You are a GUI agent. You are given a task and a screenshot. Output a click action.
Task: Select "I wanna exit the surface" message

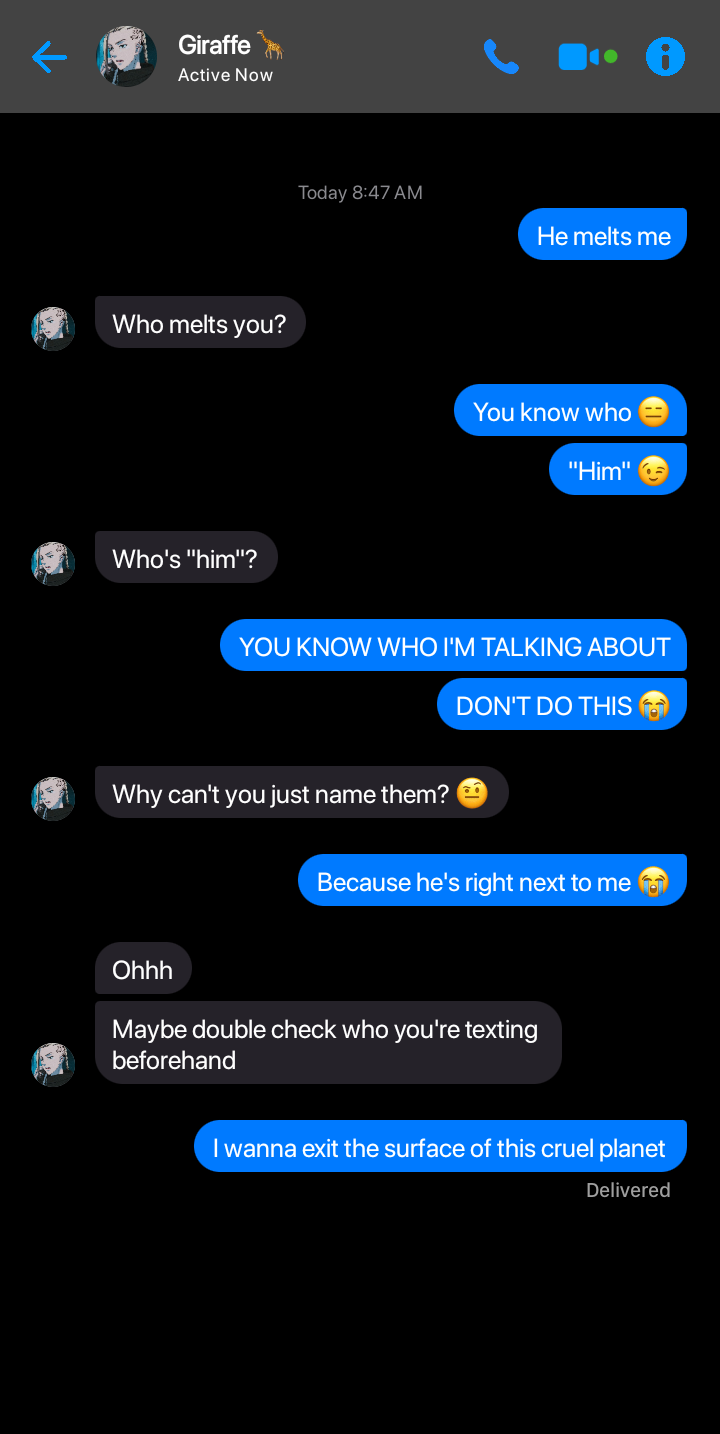click(x=441, y=1147)
